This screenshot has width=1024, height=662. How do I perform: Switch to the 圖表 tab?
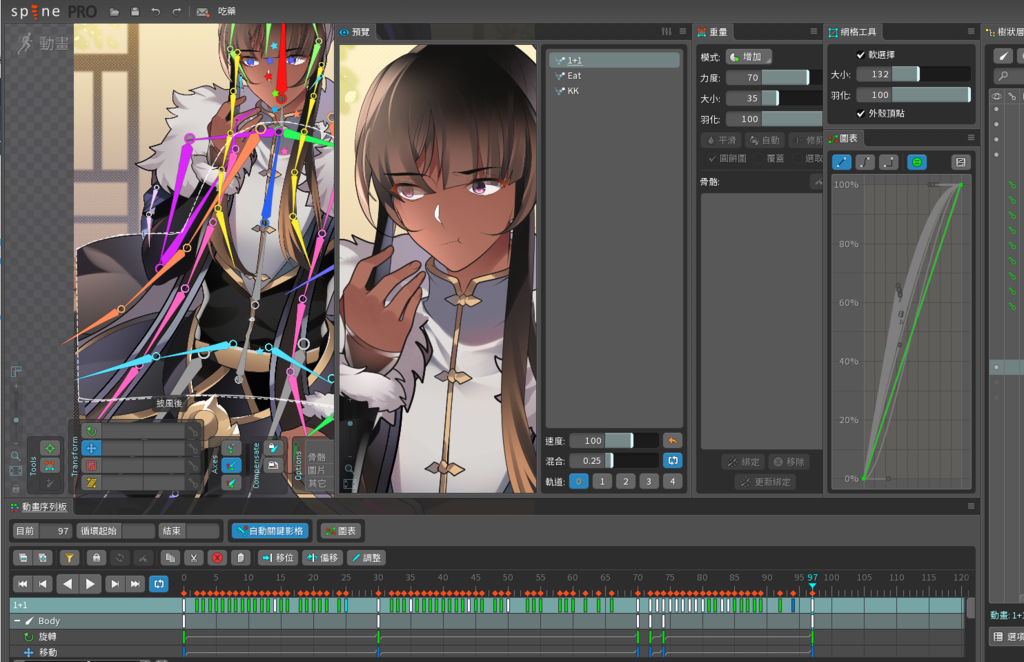pyautogui.click(x=843, y=138)
